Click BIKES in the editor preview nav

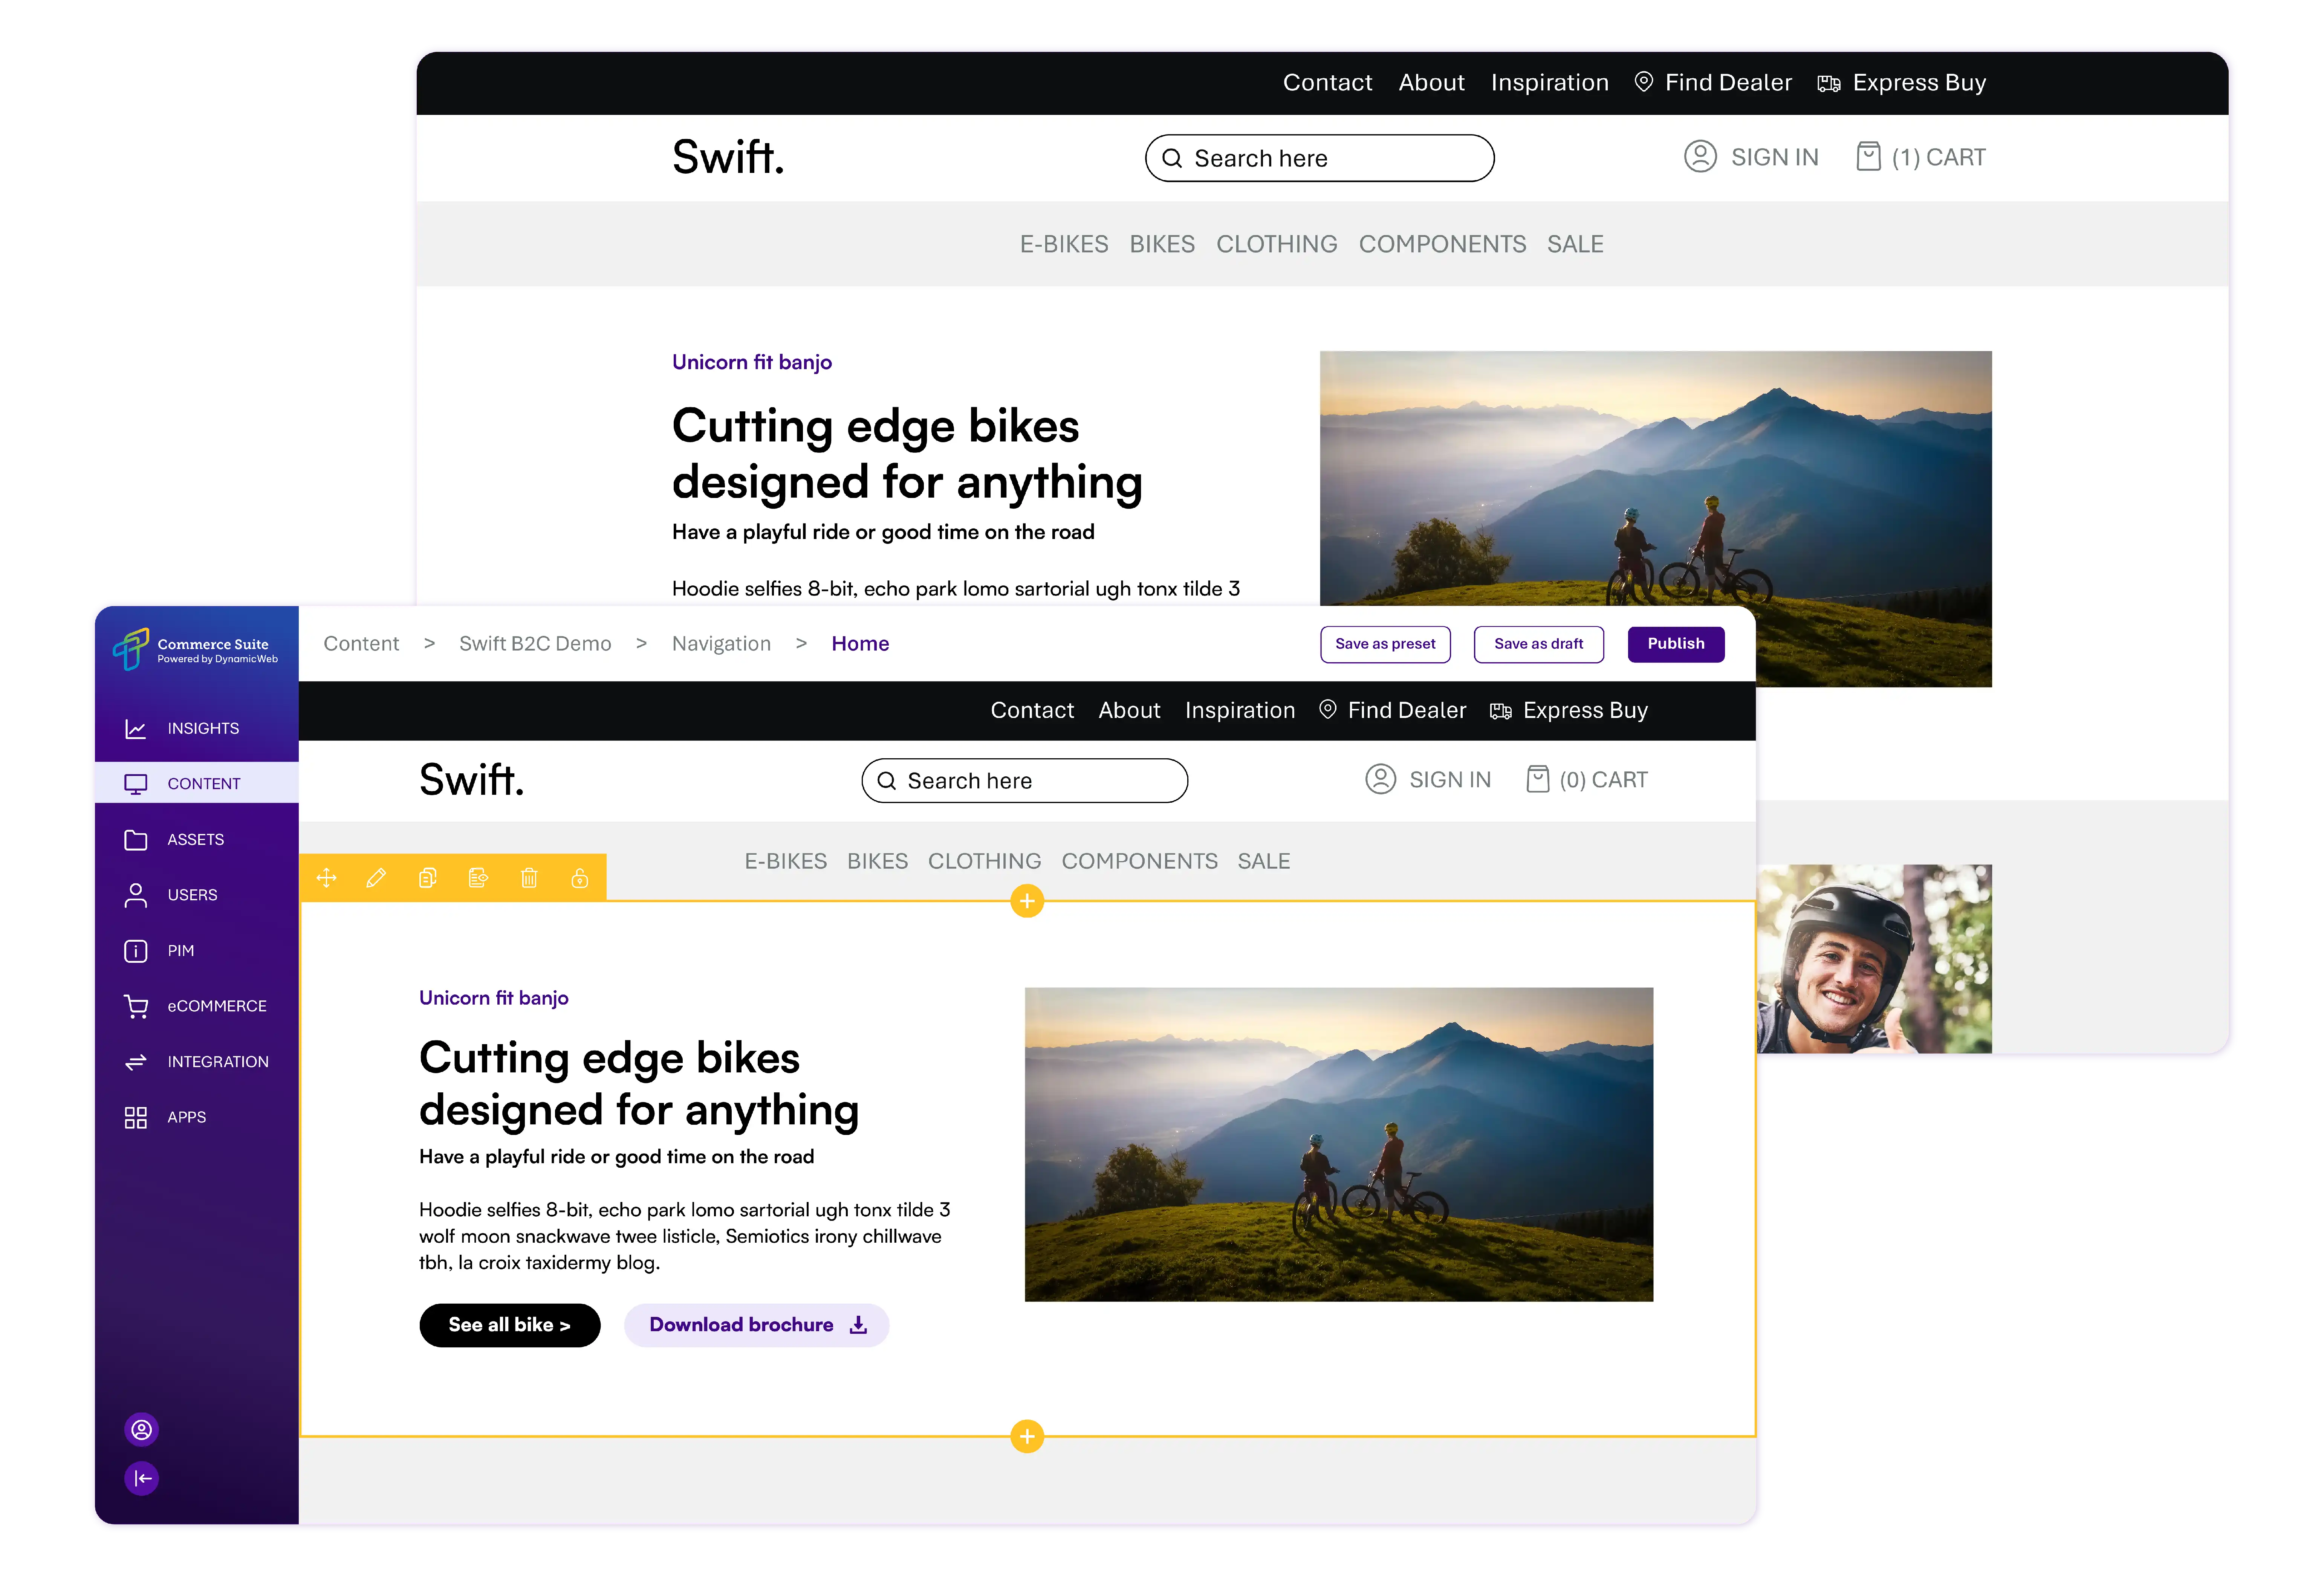pyautogui.click(x=877, y=861)
